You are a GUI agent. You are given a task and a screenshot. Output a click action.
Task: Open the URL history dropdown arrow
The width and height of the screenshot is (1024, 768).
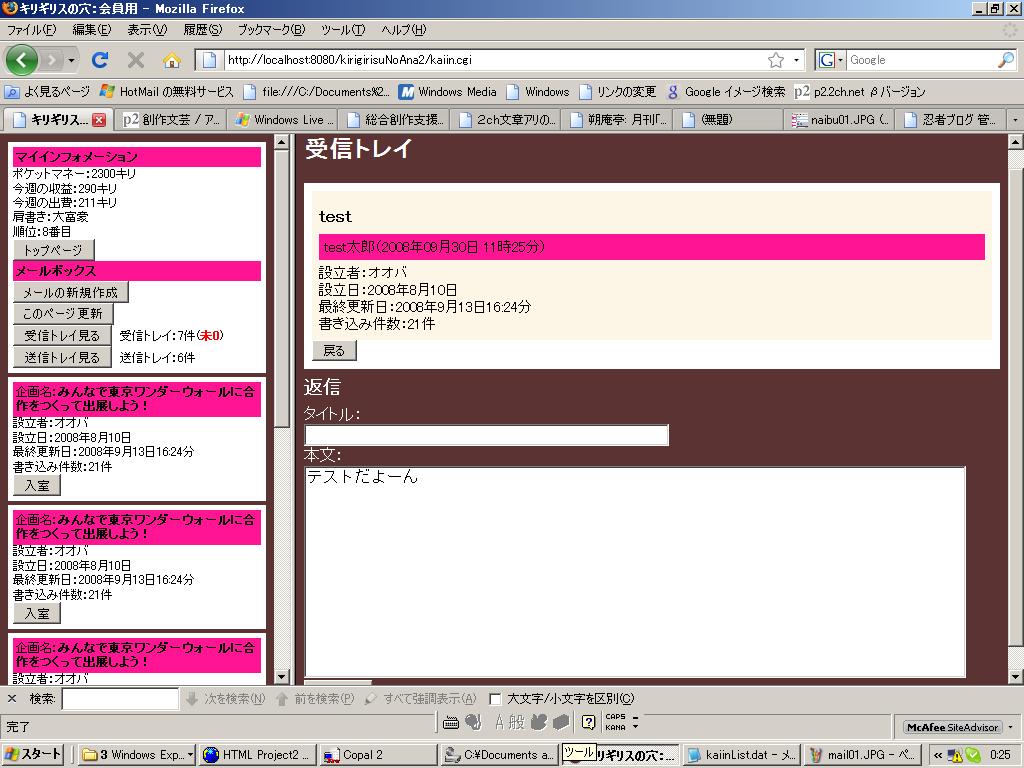click(x=796, y=60)
